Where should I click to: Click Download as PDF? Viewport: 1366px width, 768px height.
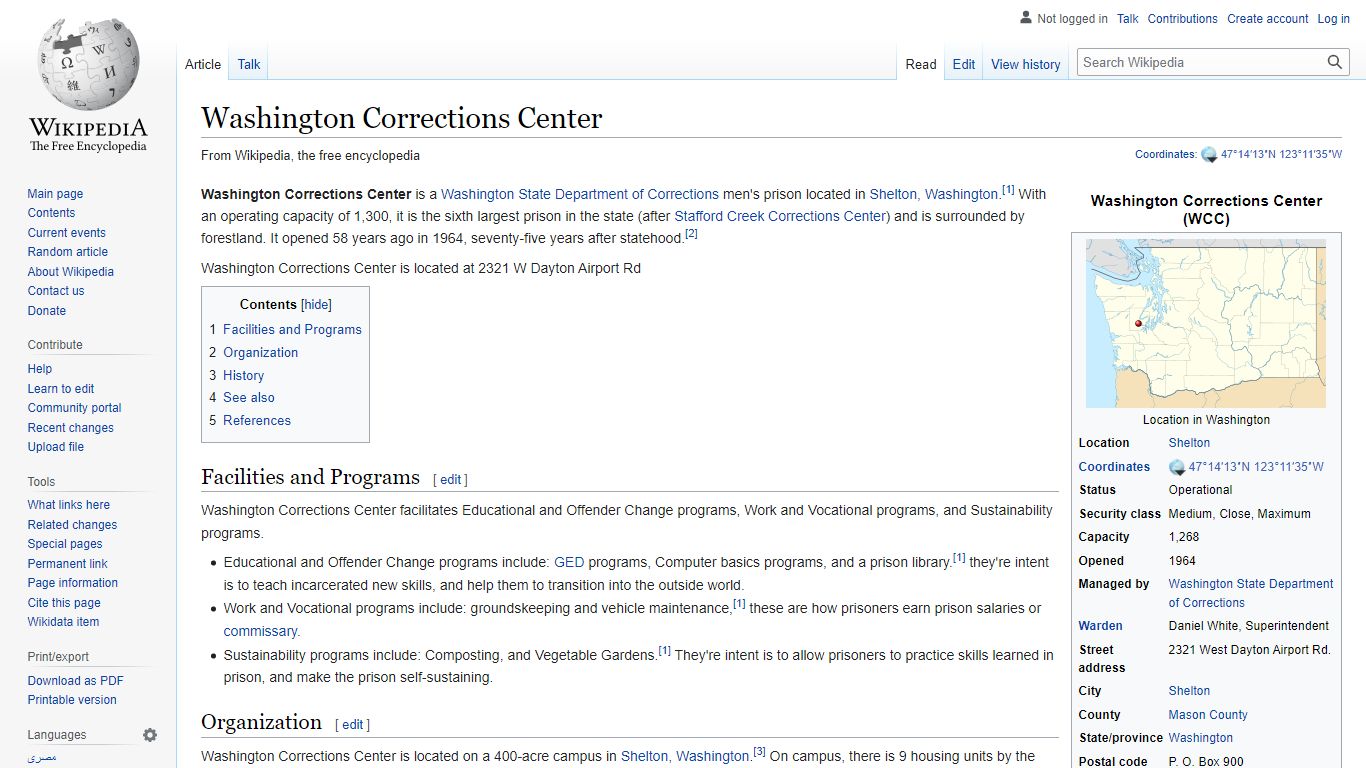(x=75, y=681)
